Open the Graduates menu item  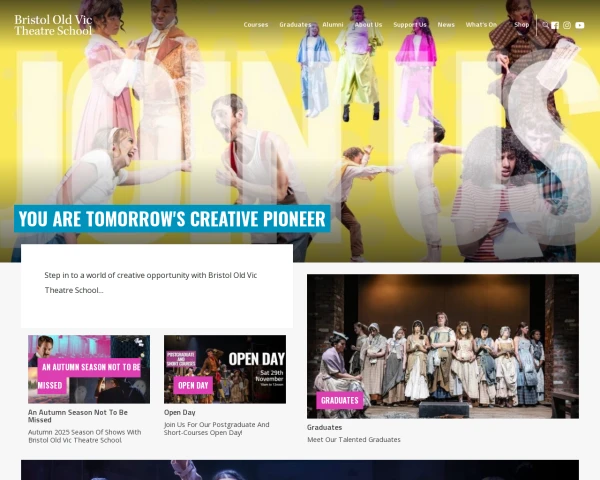click(x=295, y=24)
